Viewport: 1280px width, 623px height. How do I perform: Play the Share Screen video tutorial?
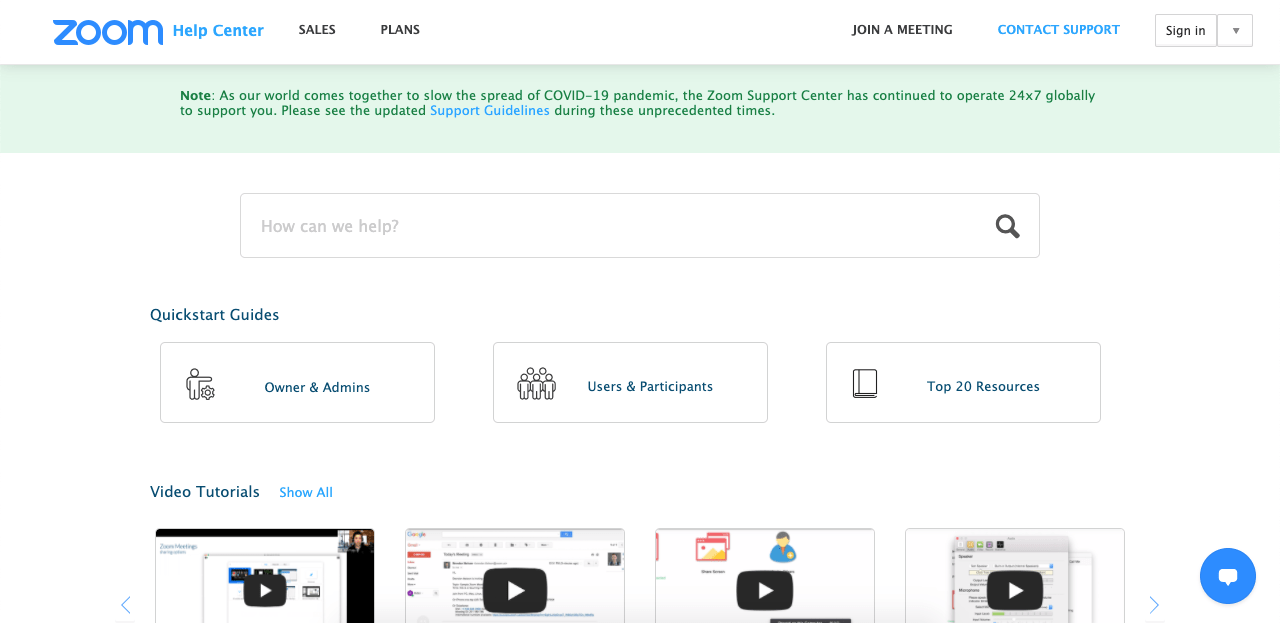click(765, 590)
